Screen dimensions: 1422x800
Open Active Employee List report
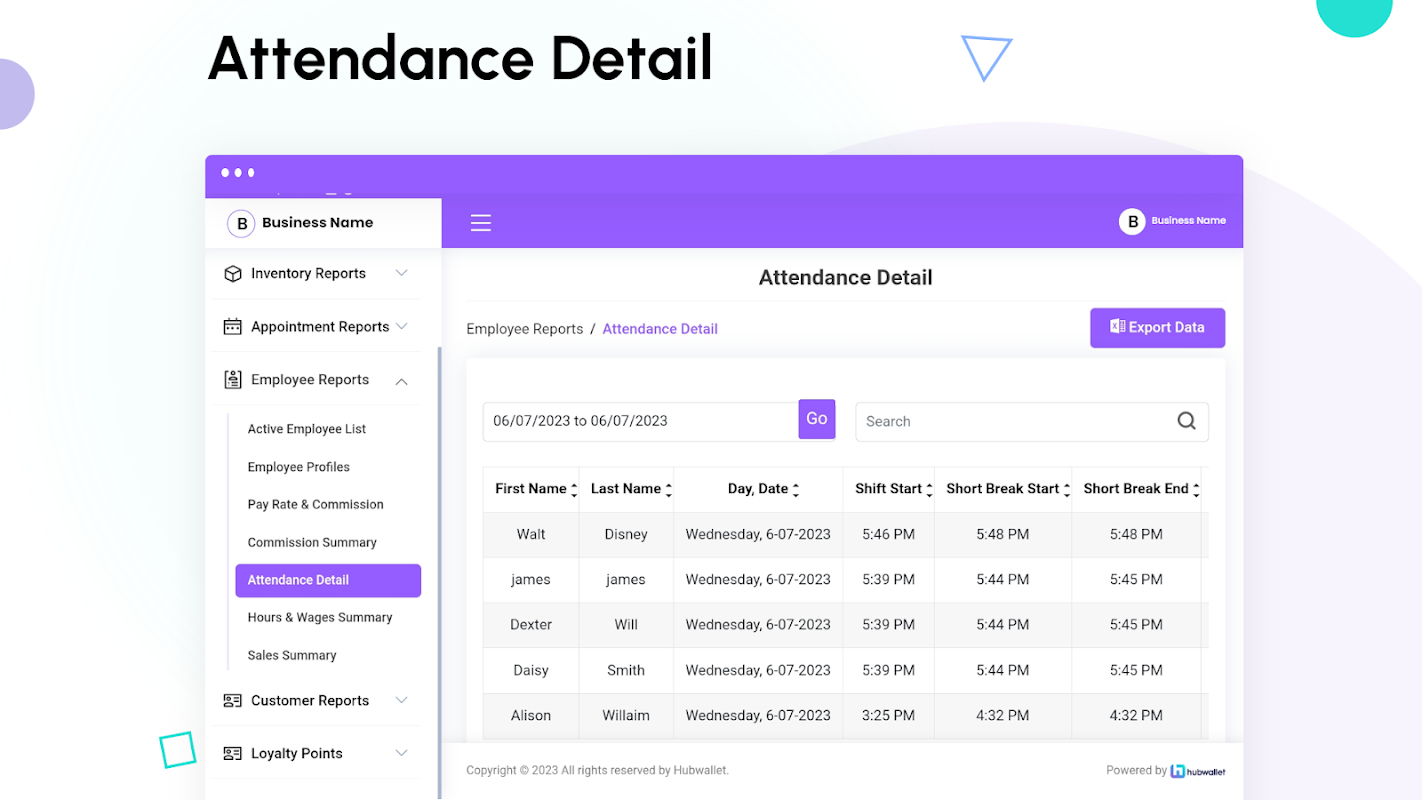[x=307, y=429]
